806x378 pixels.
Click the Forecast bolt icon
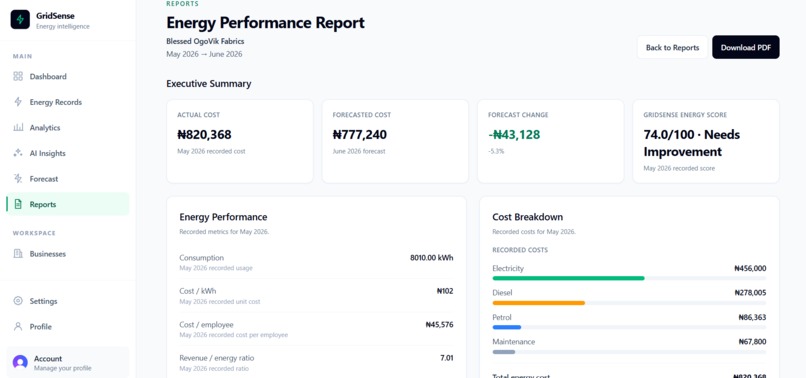click(x=18, y=179)
